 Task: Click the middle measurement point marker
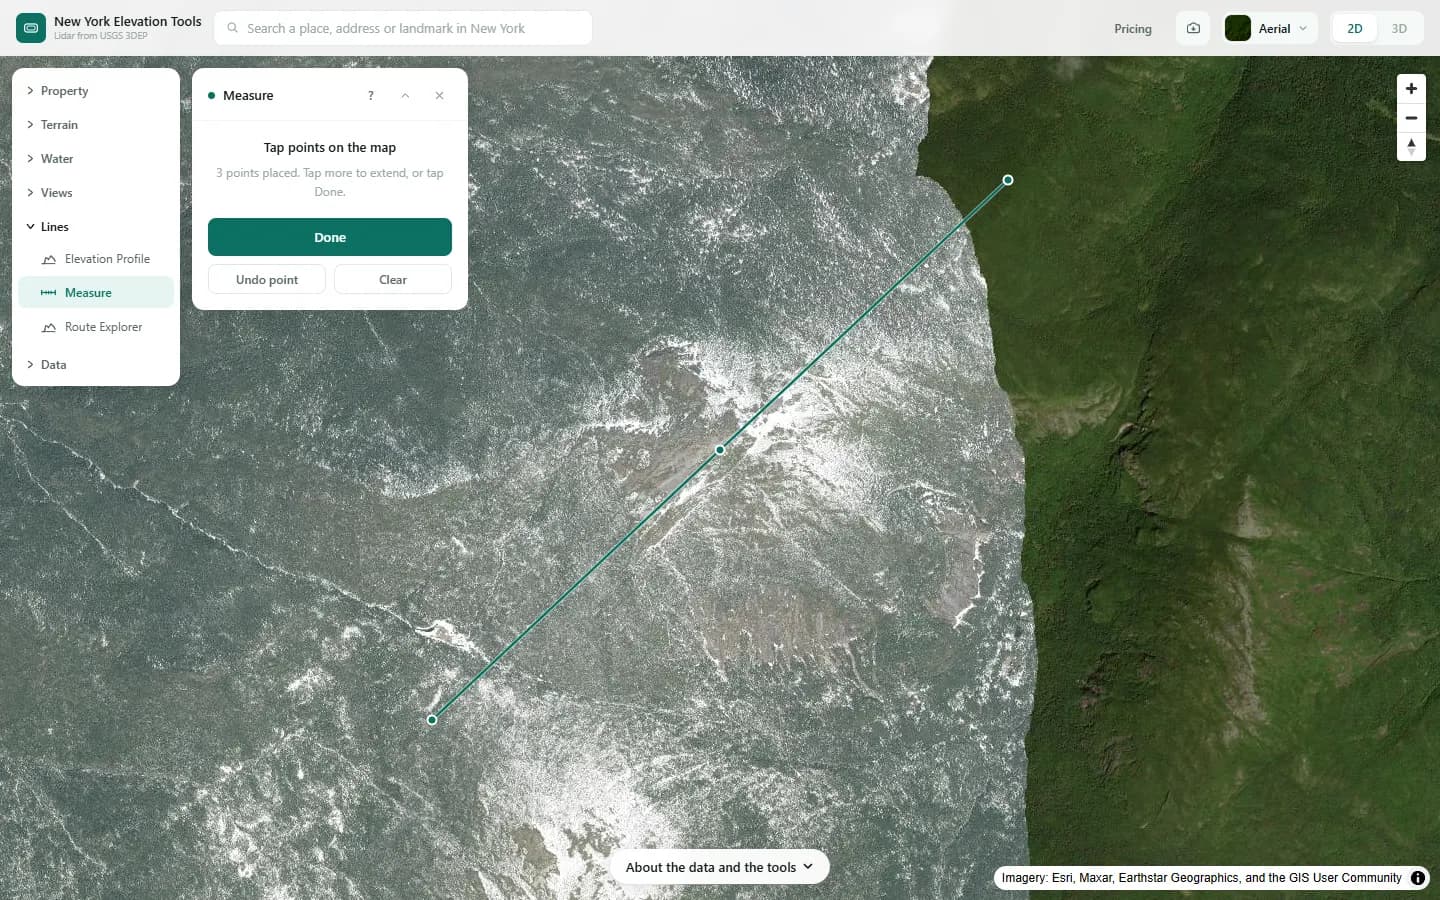(x=720, y=450)
